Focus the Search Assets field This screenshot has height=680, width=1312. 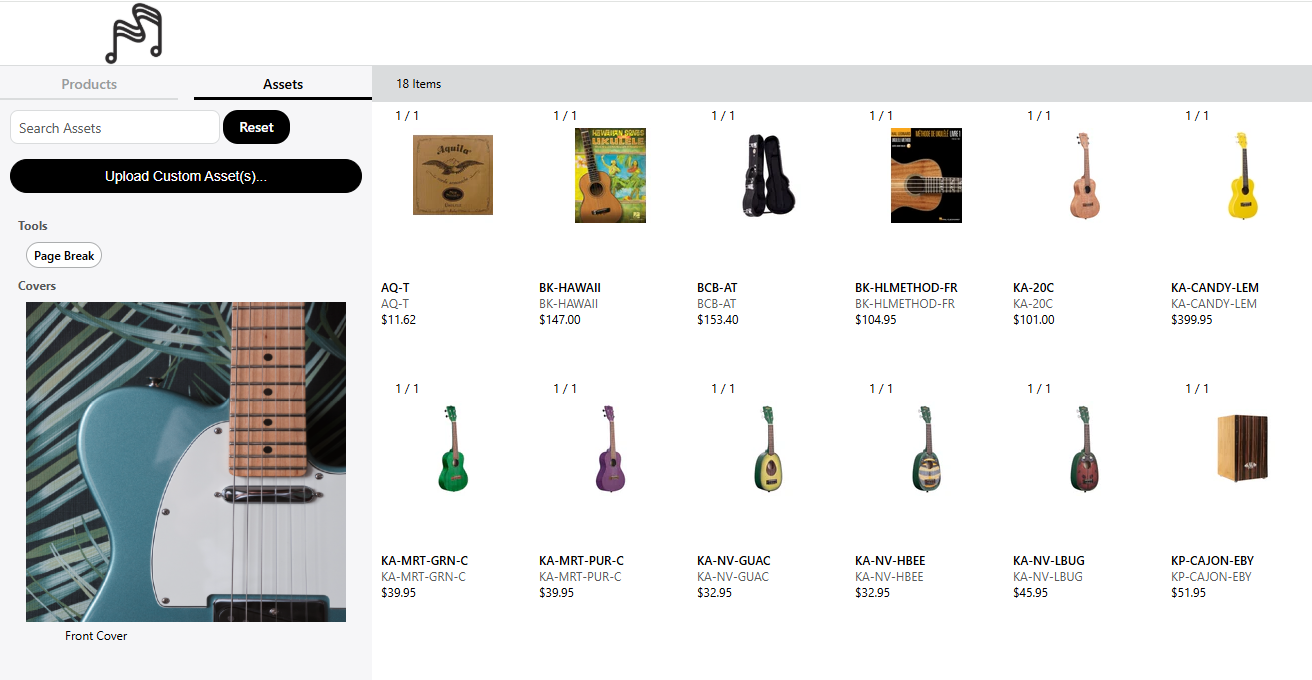(114, 128)
